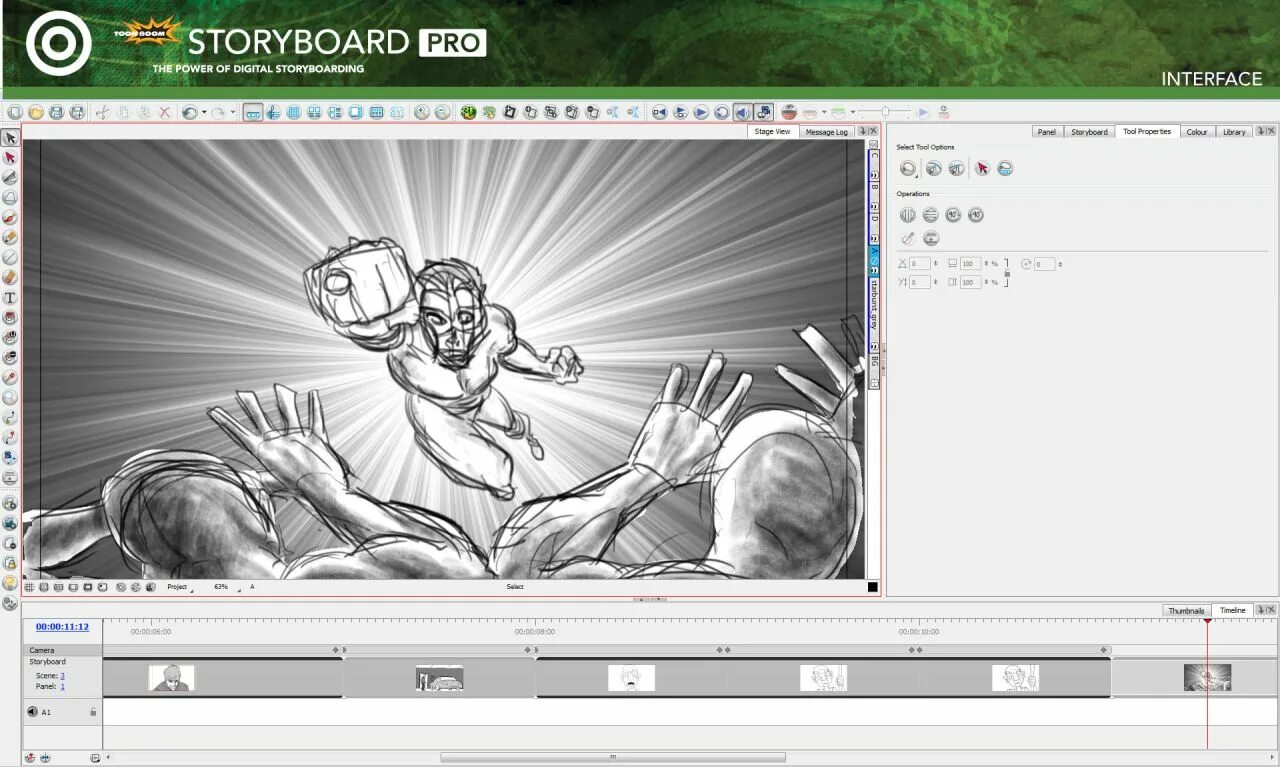The image size is (1280, 767).
Task: Select the Timeline tab
Action: 1232,610
